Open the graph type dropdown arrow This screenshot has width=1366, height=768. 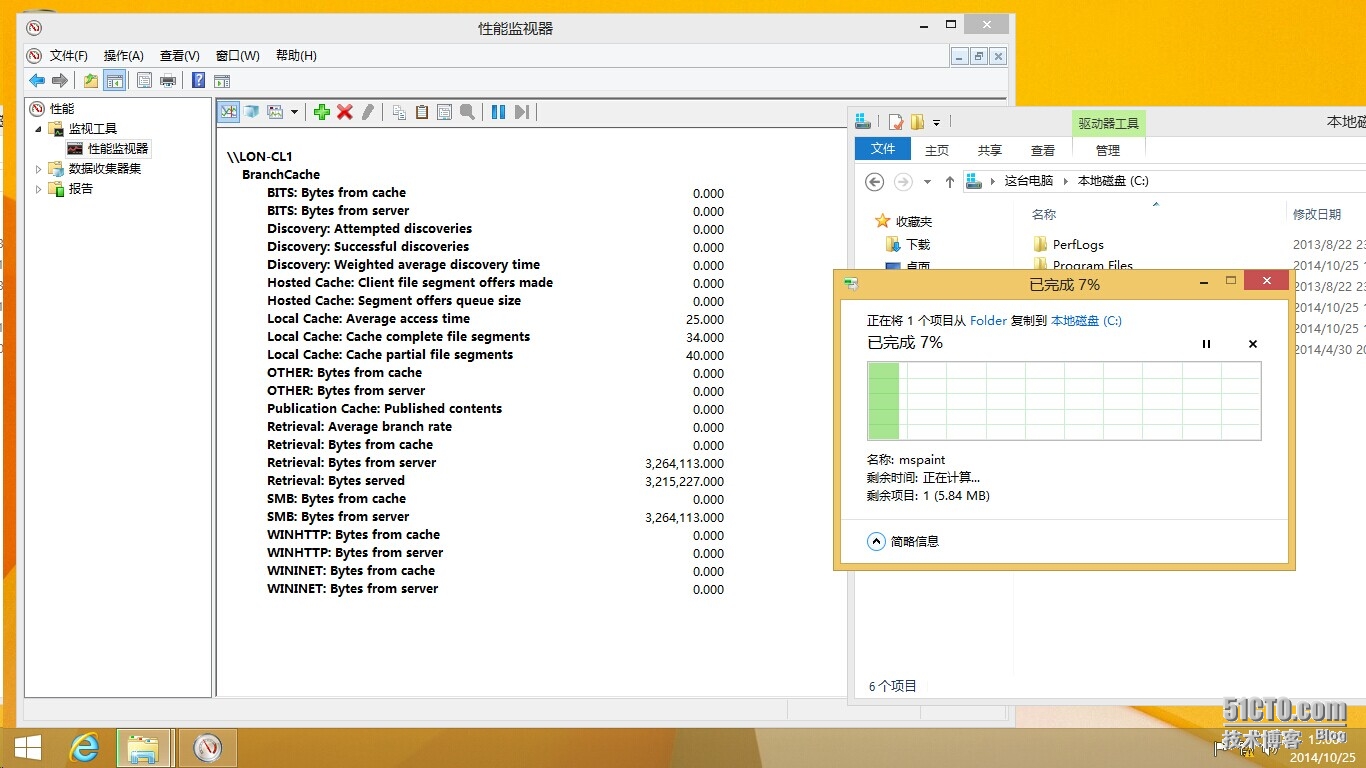coord(294,112)
